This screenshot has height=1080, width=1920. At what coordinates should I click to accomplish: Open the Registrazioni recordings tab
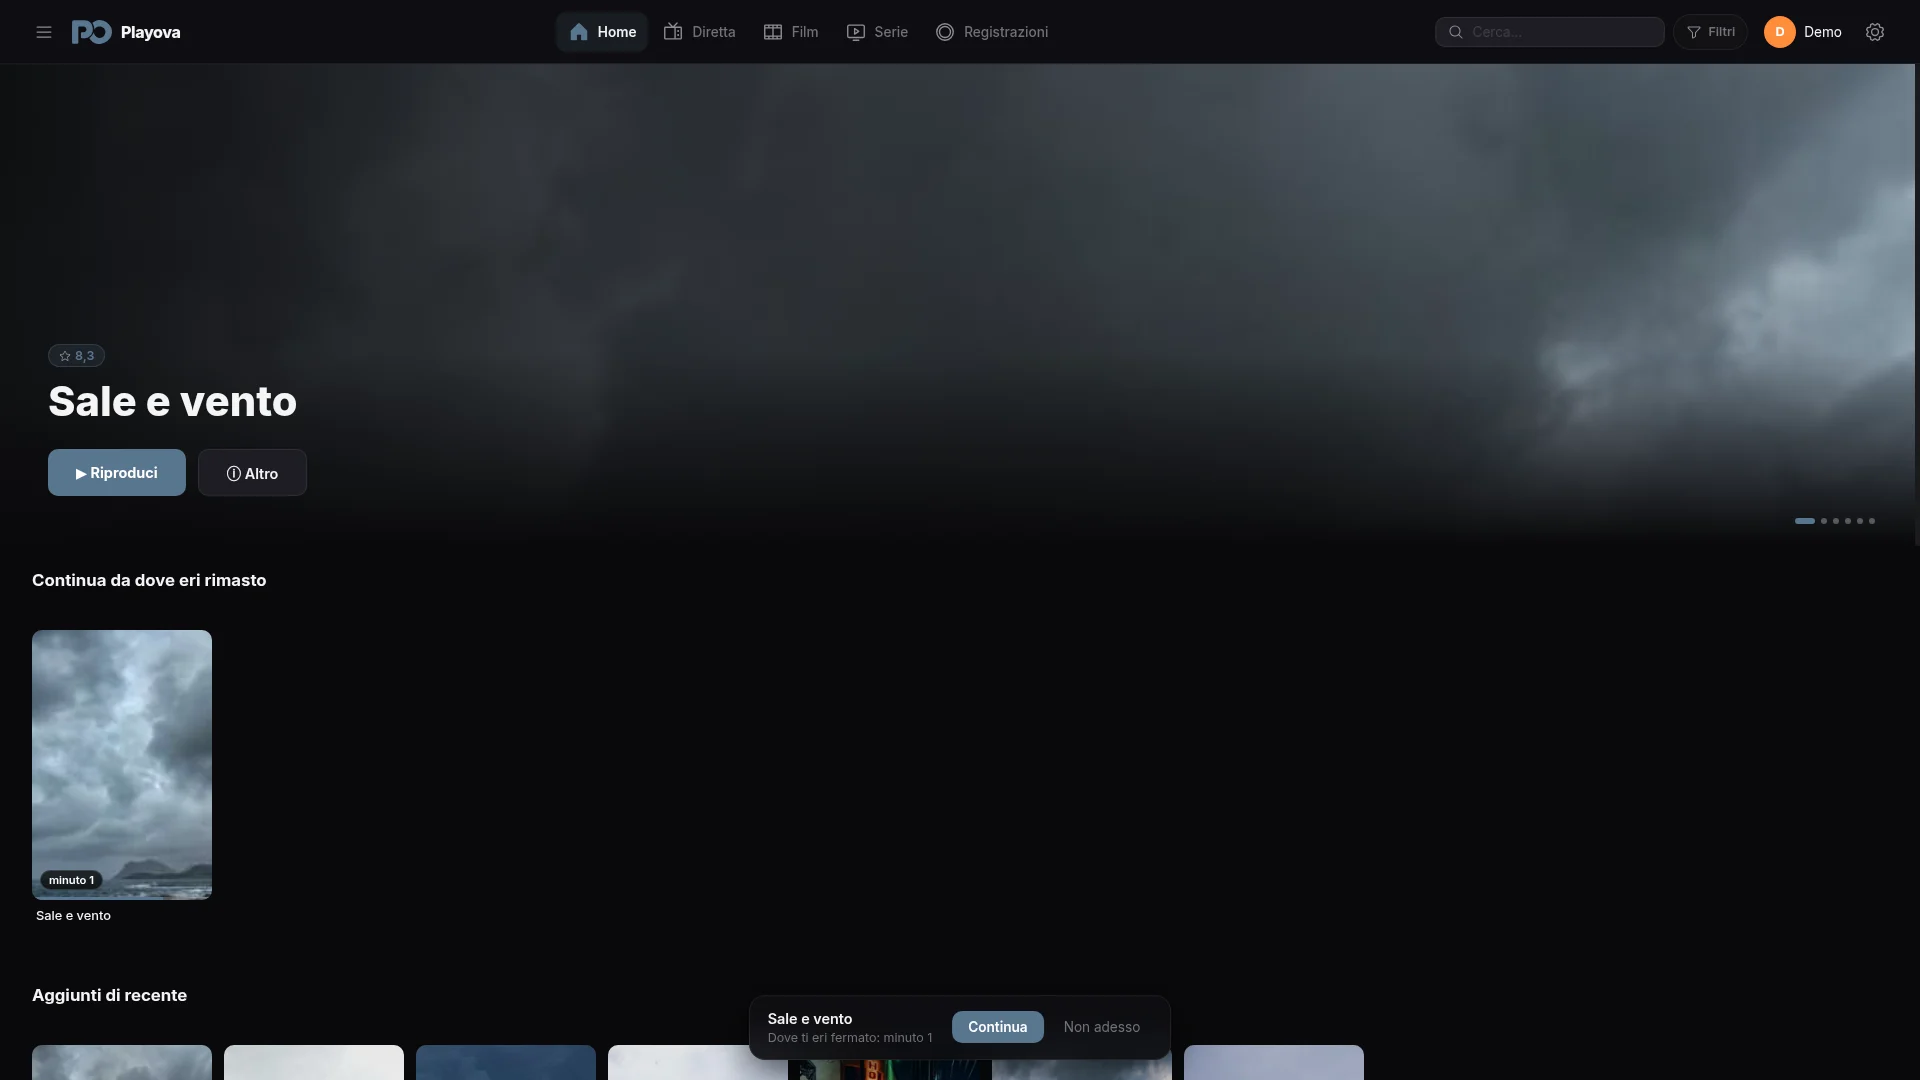point(992,32)
